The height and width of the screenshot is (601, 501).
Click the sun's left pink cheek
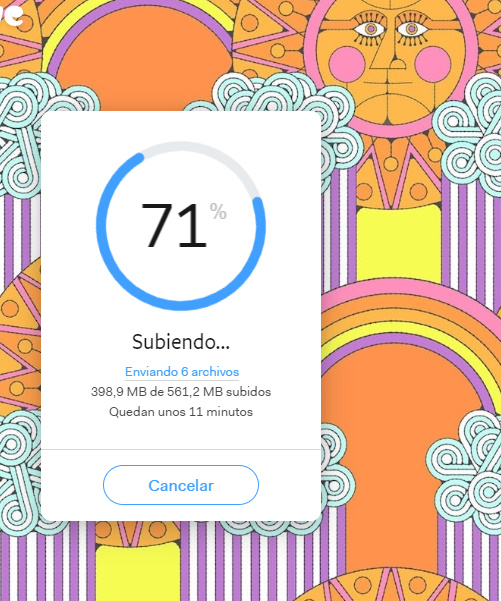(347, 63)
